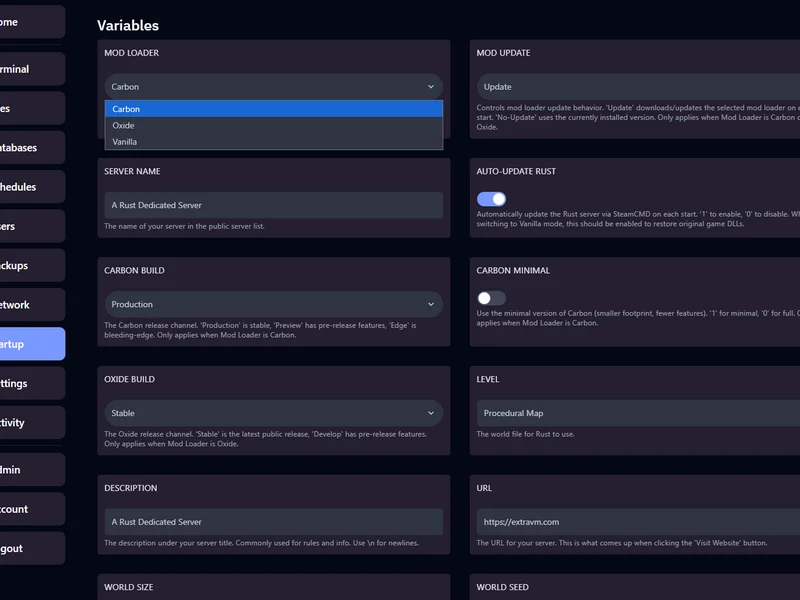
Task: Open the Mod Loader dropdown
Action: click(272, 86)
